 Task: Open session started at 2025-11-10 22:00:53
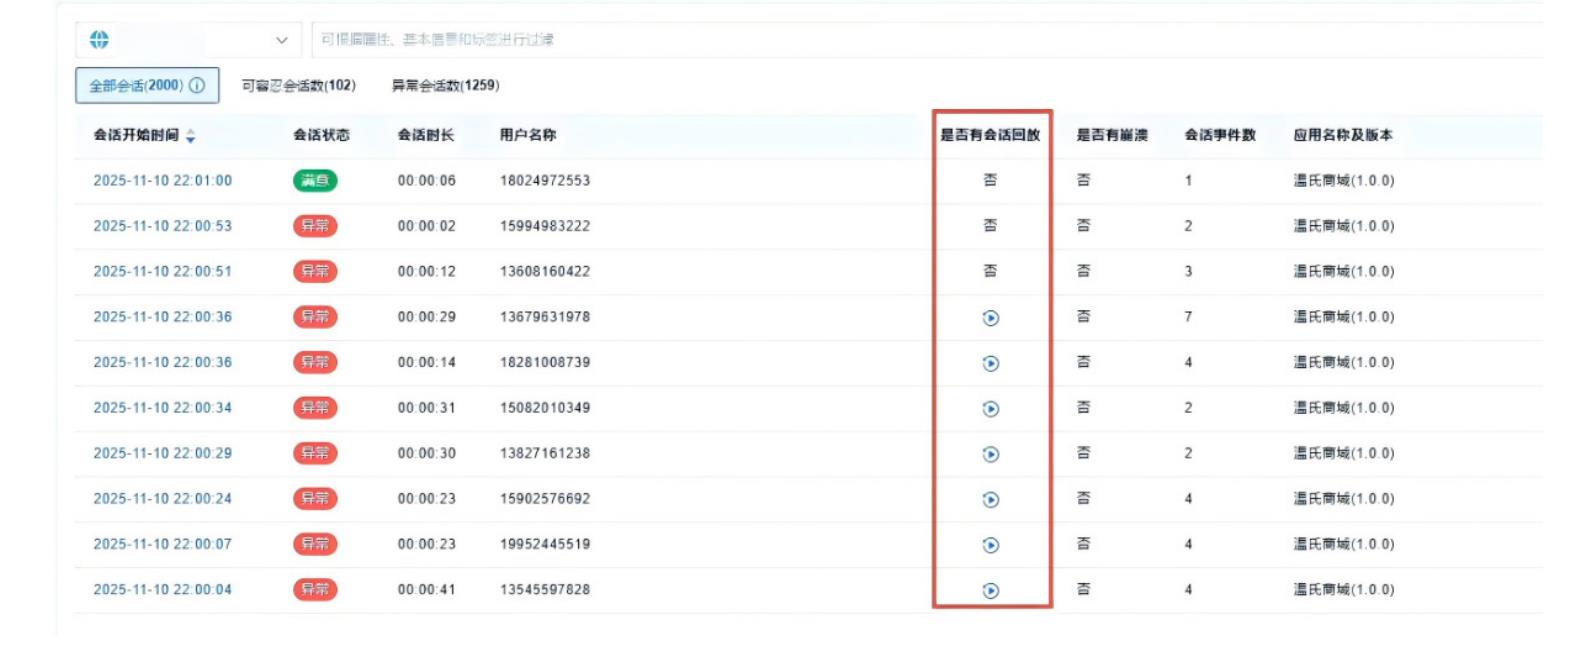click(162, 226)
